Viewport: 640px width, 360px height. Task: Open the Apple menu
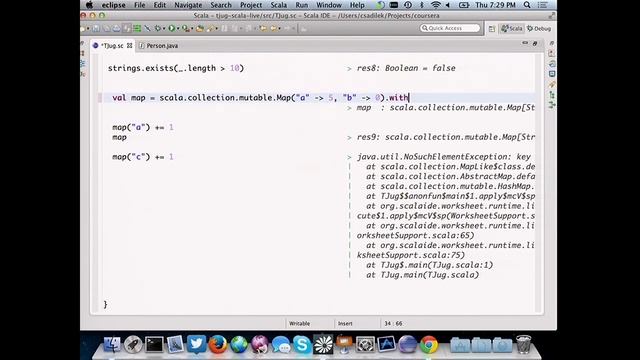89,5
